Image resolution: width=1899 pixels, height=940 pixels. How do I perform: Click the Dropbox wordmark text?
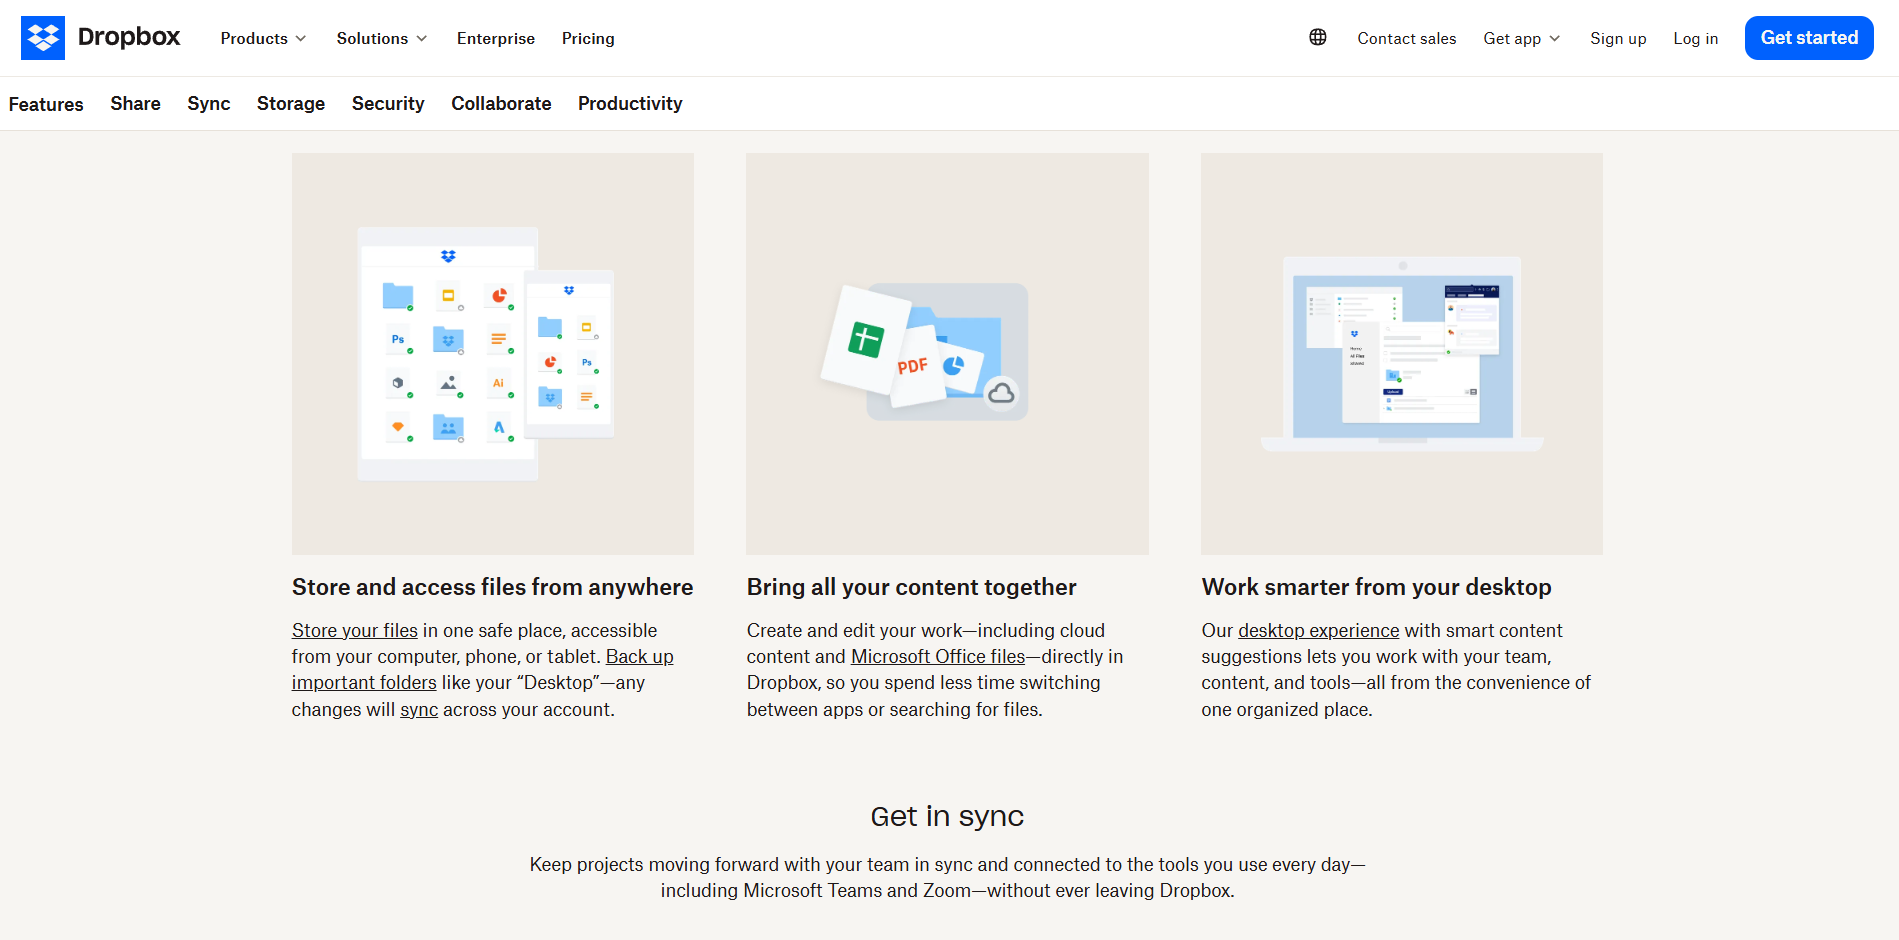coord(129,37)
